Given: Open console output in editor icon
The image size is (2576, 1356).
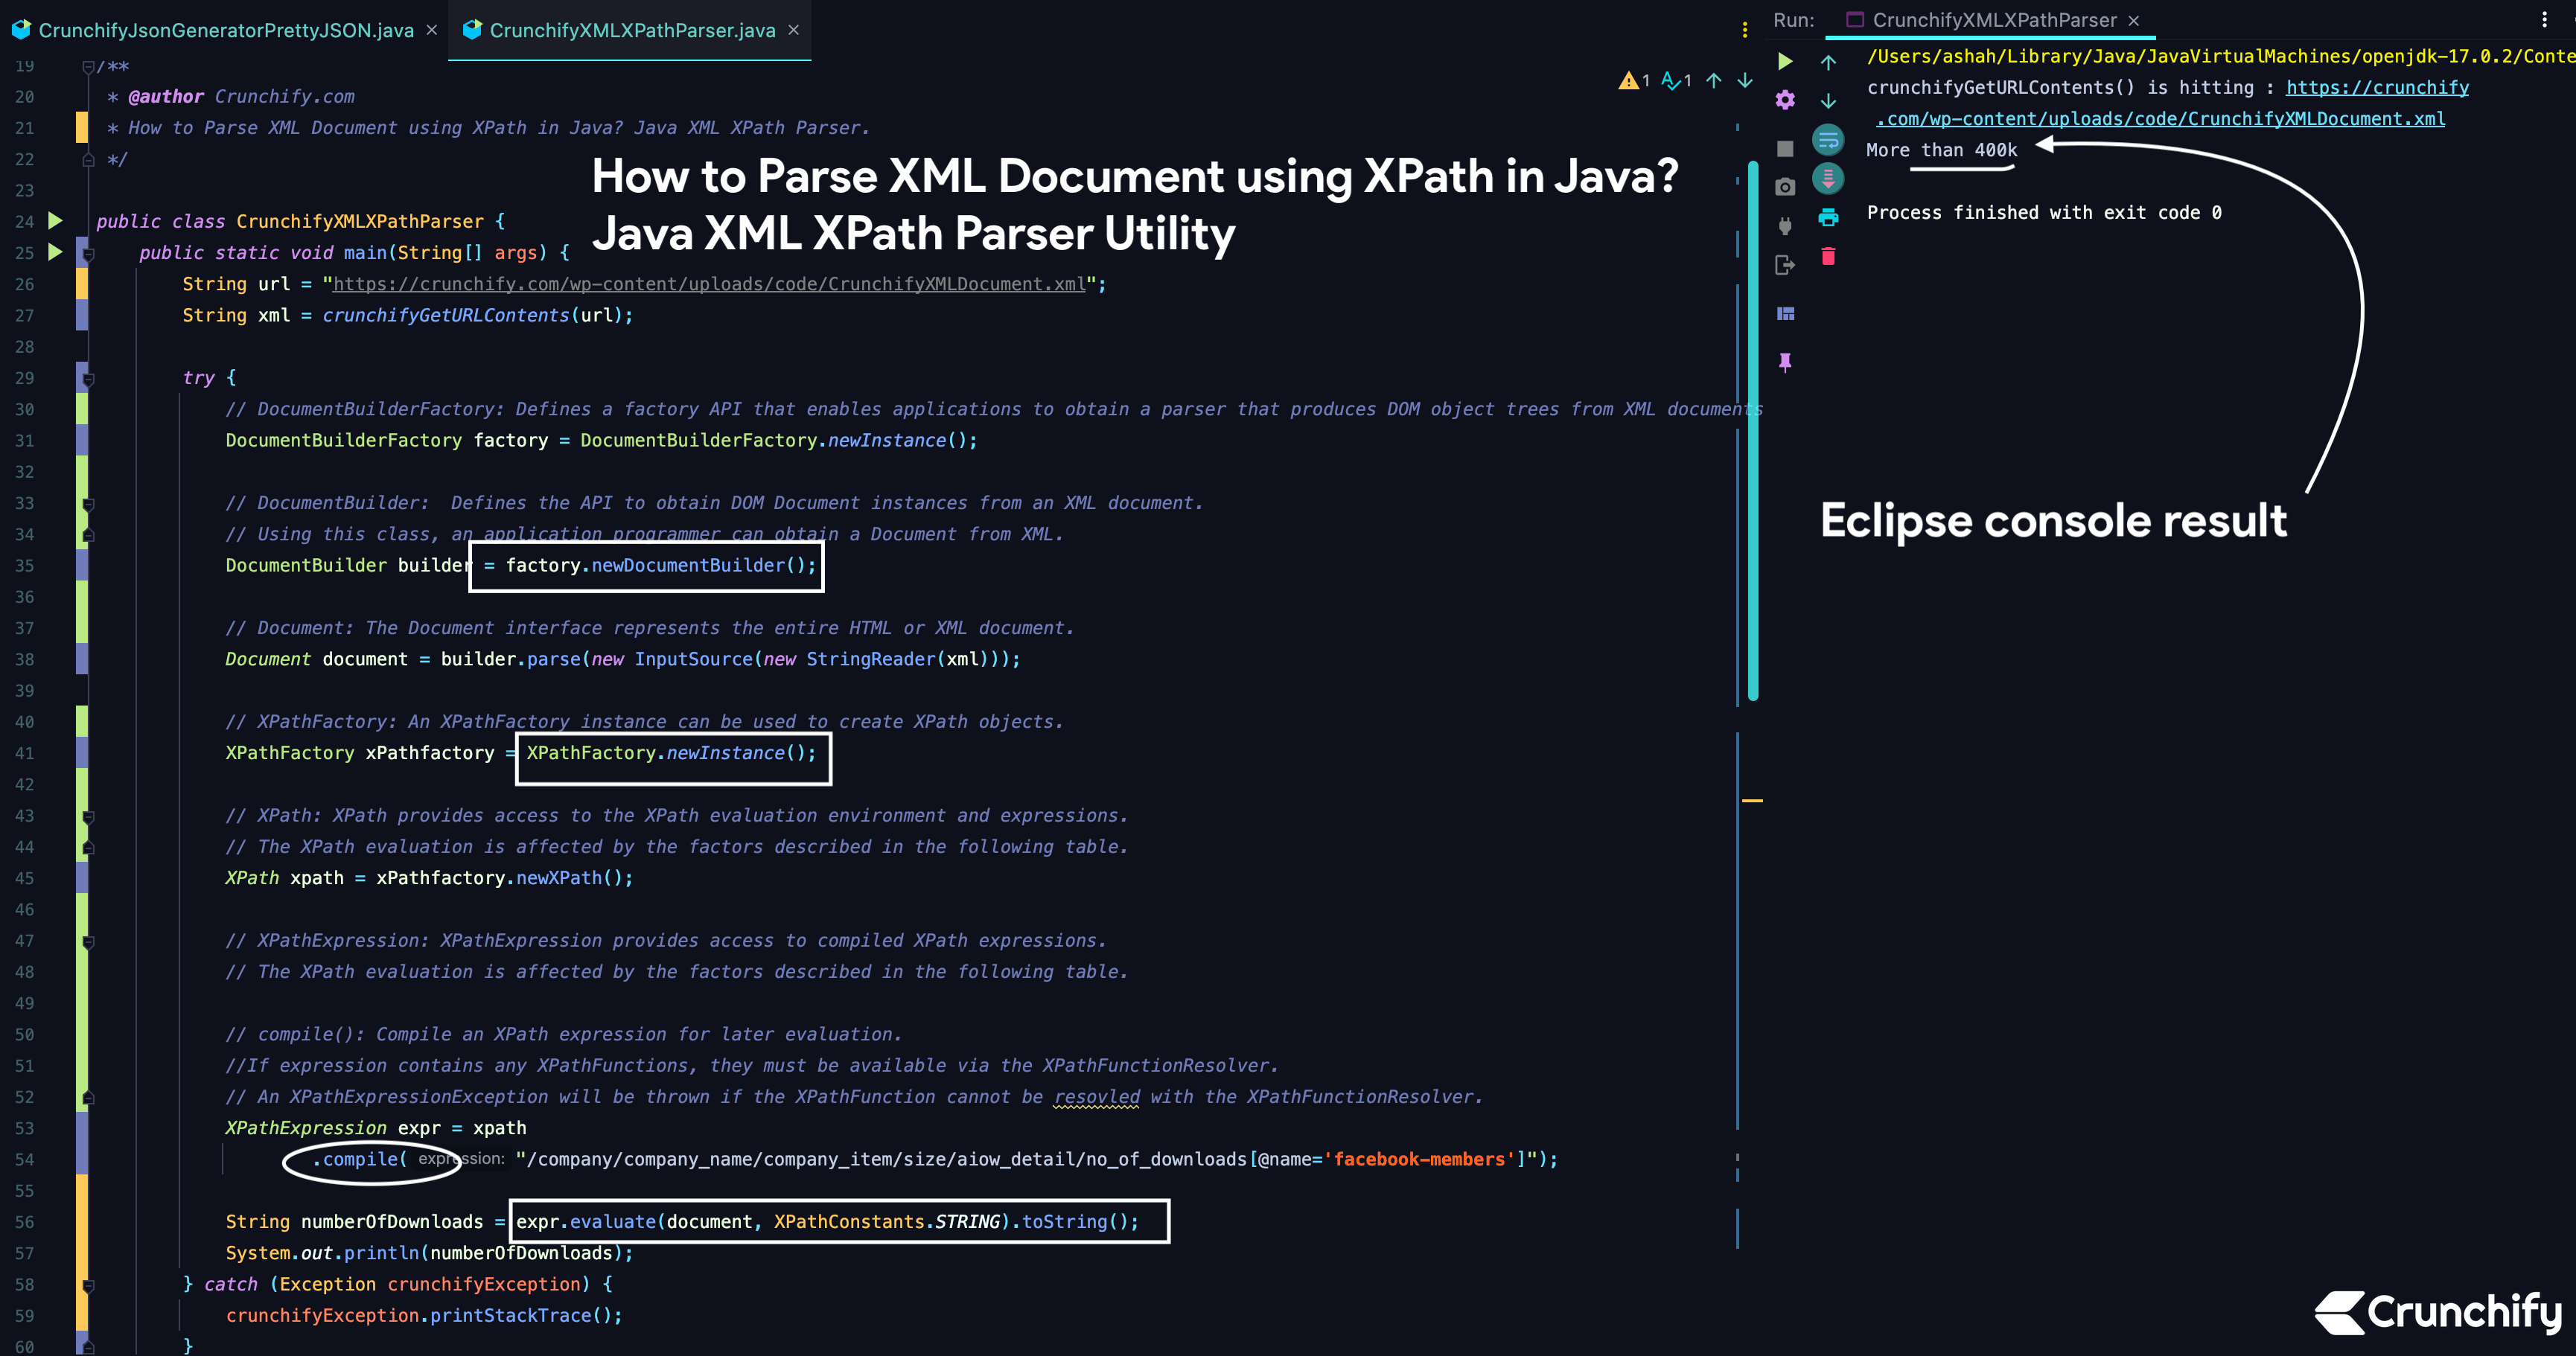Looking at the screenshot, I should (1786, 263).
